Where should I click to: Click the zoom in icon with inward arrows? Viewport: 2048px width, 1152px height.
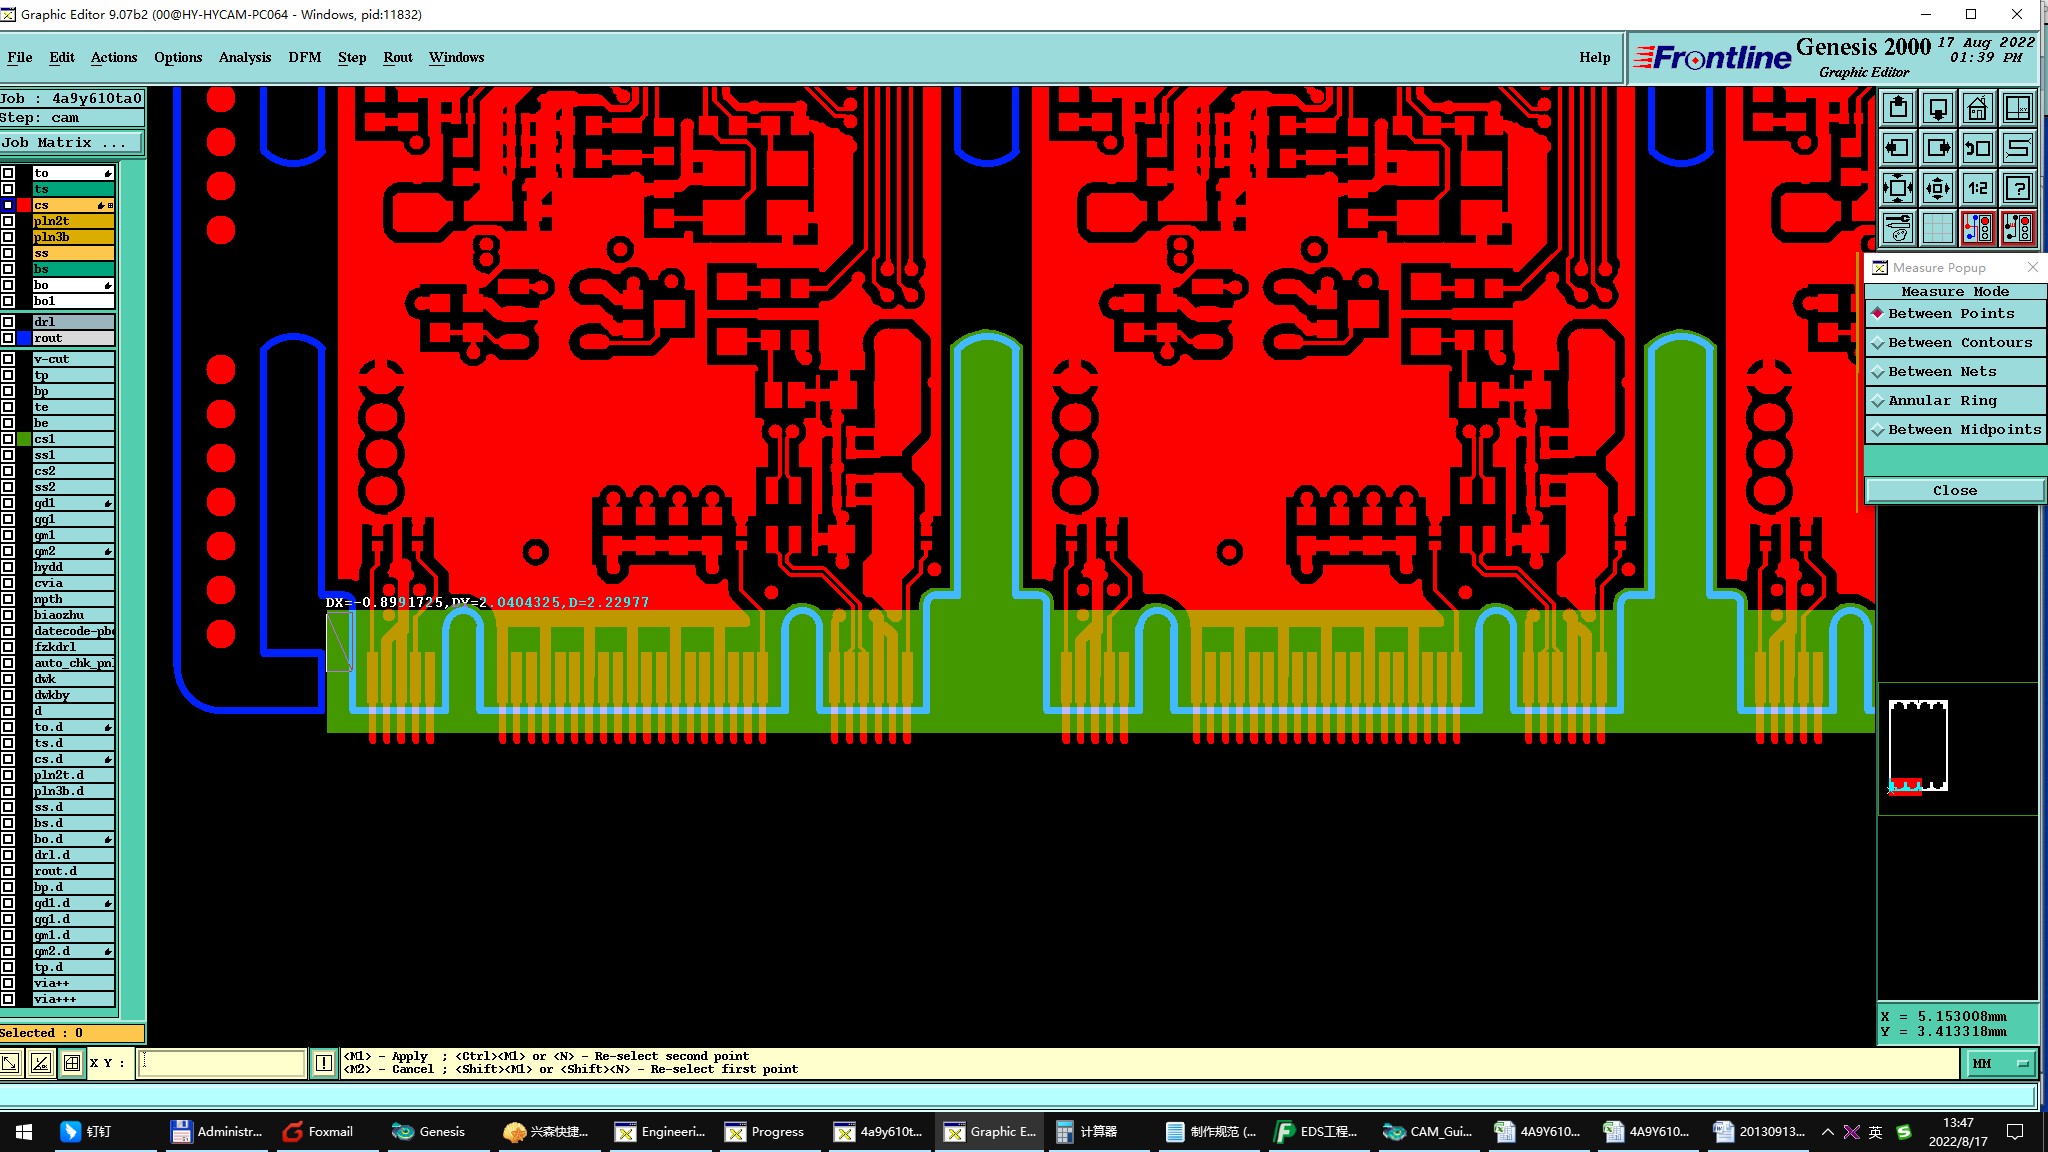pyautogui.click(x=1898, y=188)
